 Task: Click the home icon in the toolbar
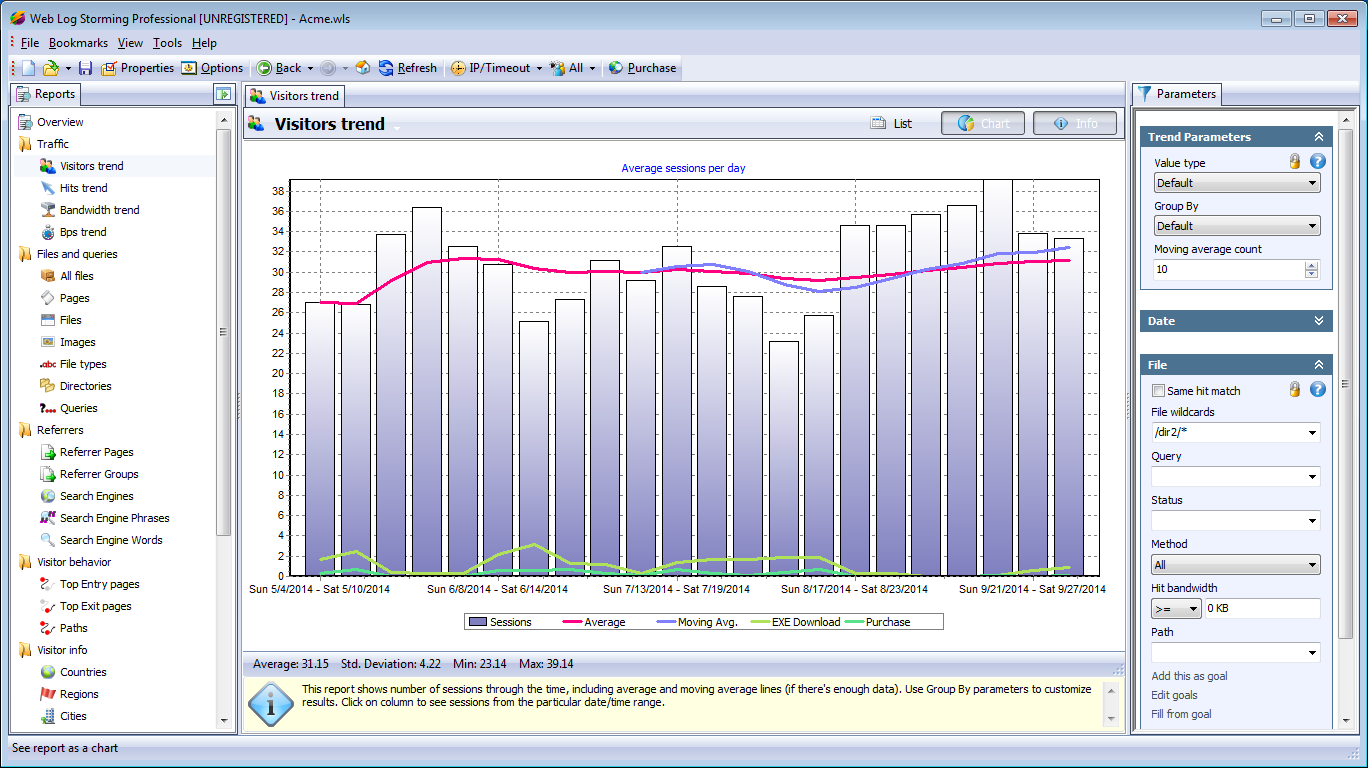pyautogui.click(x=363, y=68)
